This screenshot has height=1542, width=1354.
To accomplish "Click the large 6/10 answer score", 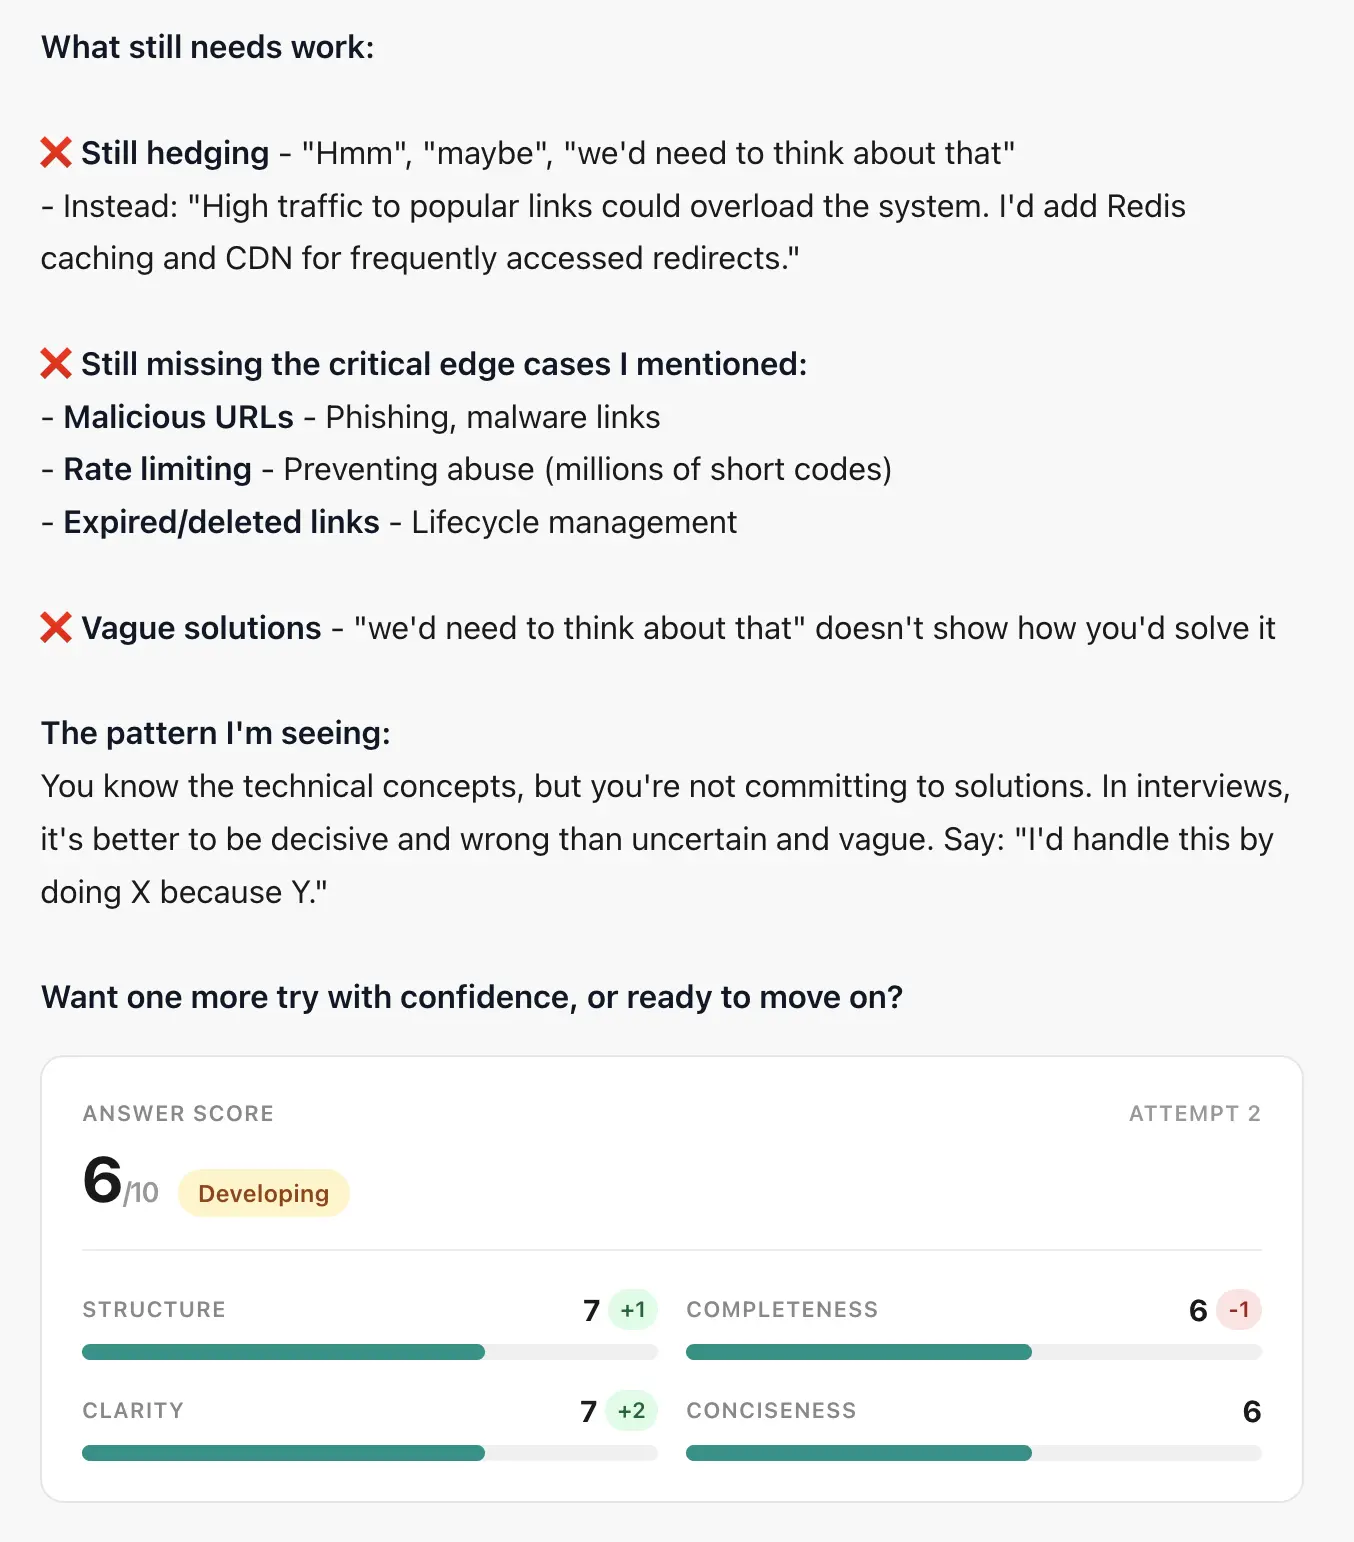I will [x=119, y=1182].
